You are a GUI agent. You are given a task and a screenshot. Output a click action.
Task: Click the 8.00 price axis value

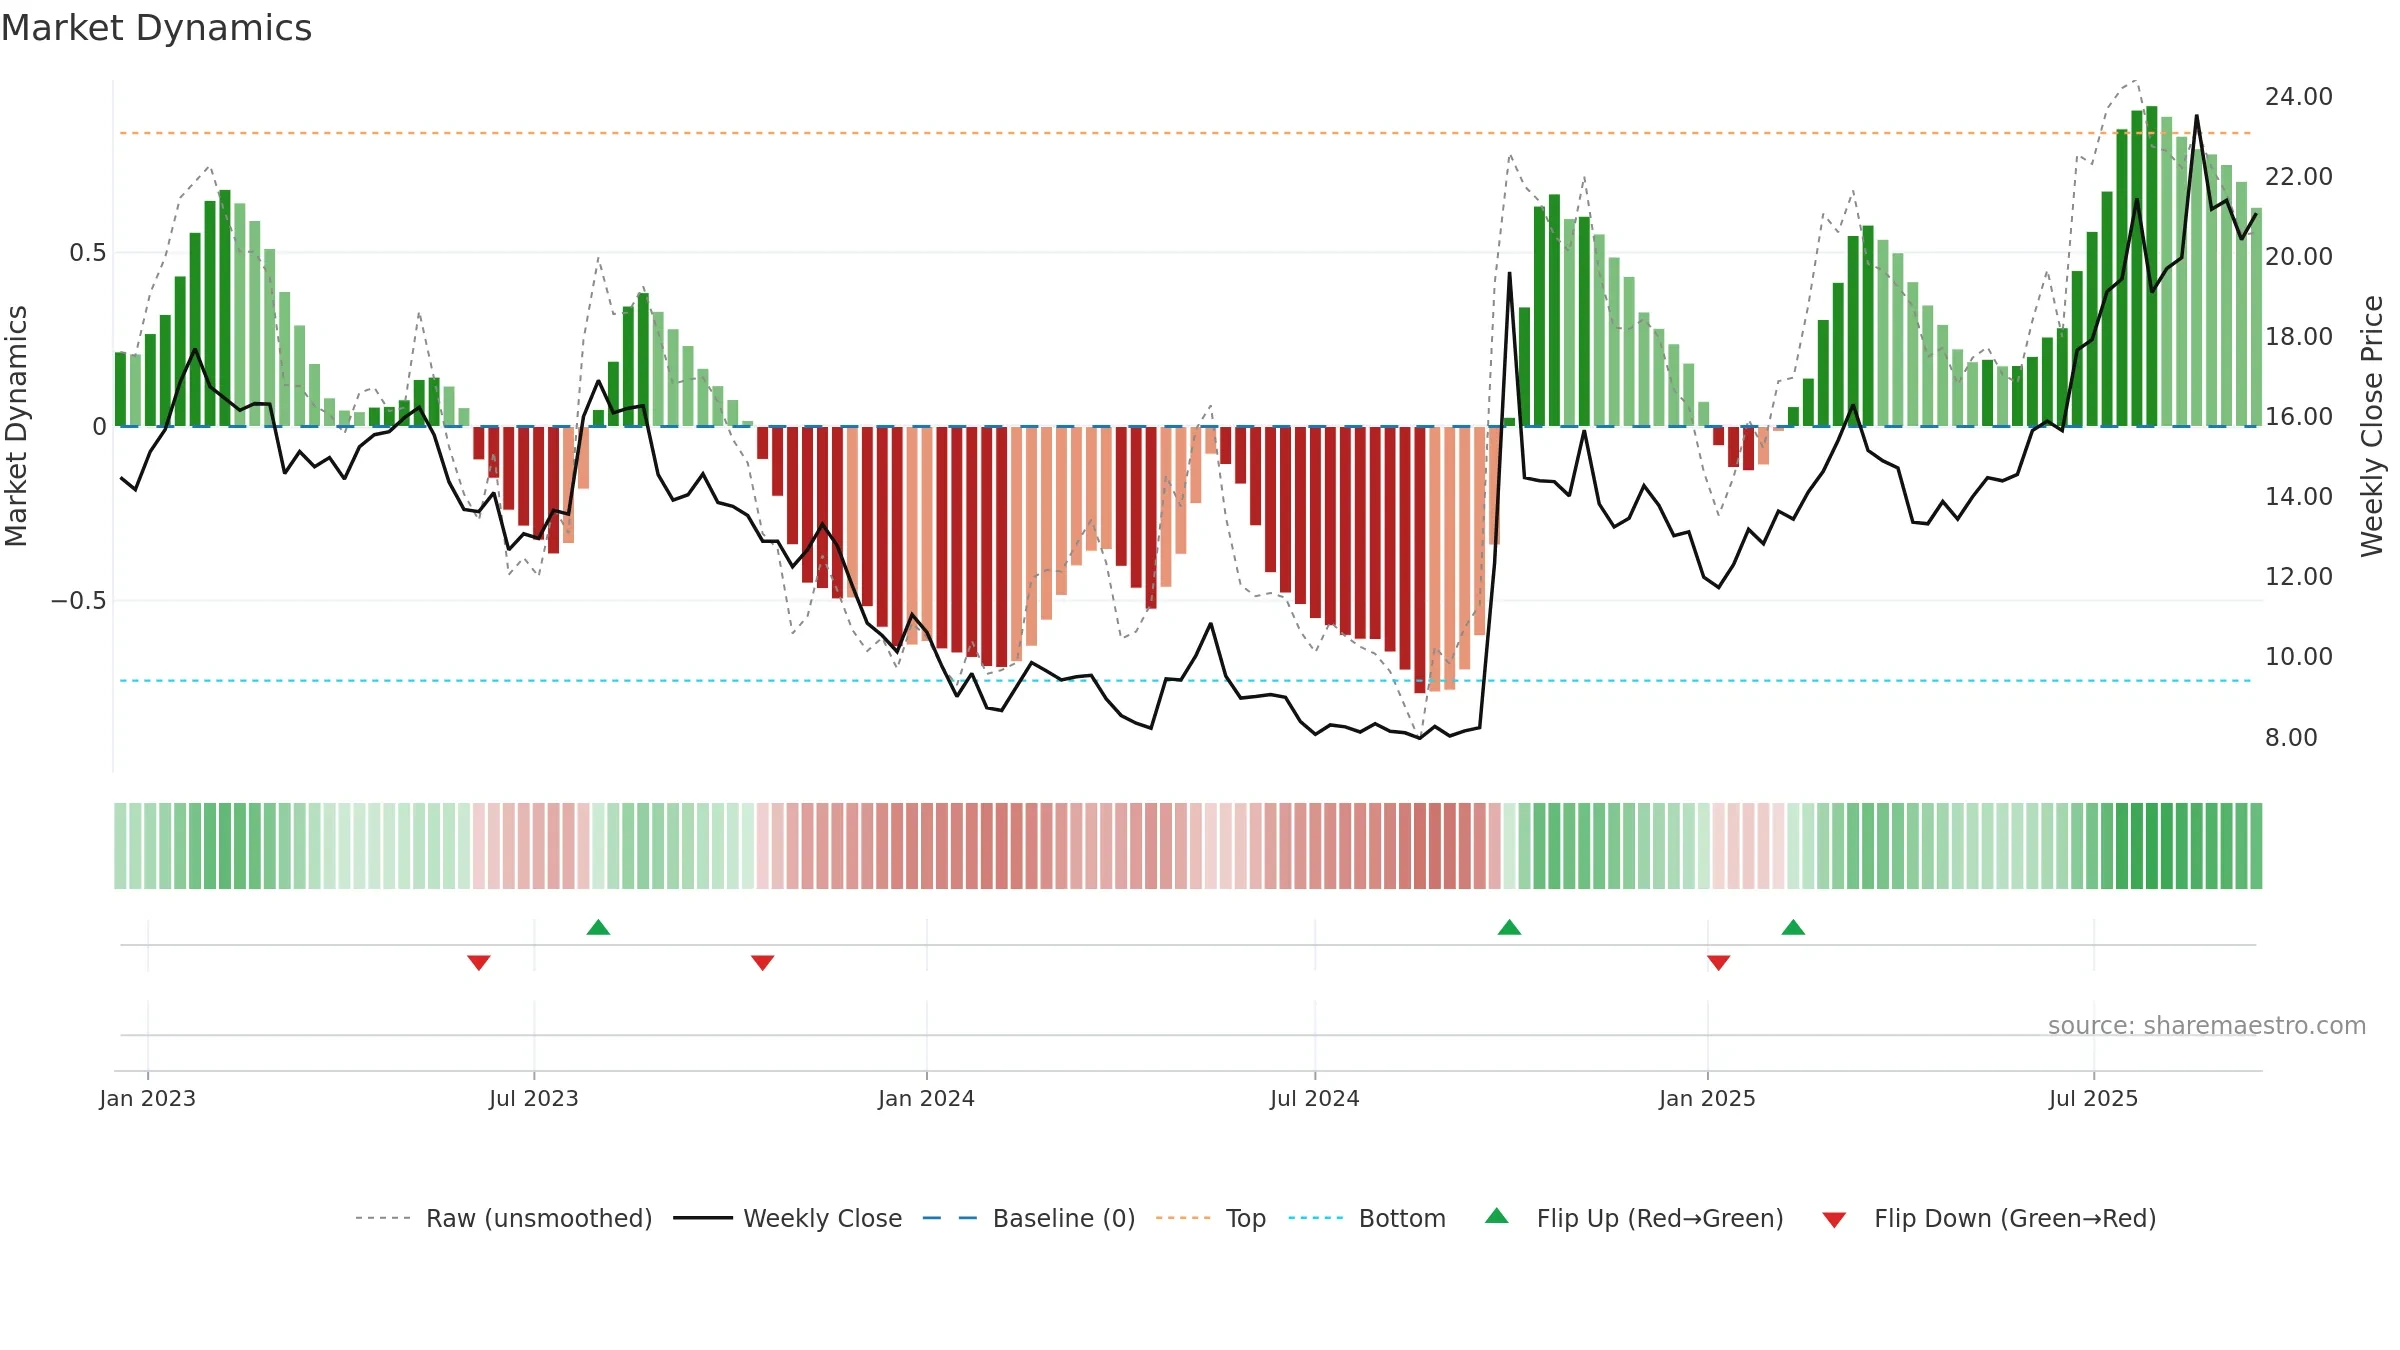point(2291,738)
